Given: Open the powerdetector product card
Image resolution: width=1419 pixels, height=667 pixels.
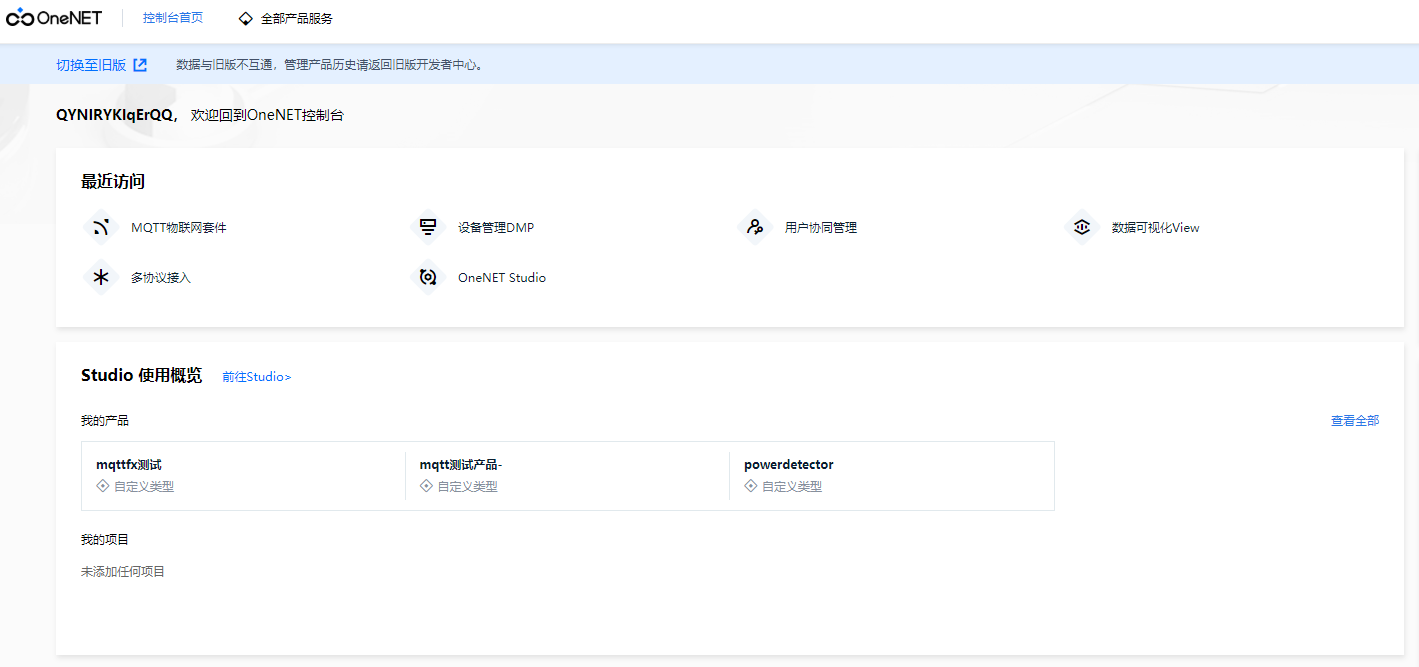Looking at the screenshot, I should [x=892, y=476].
